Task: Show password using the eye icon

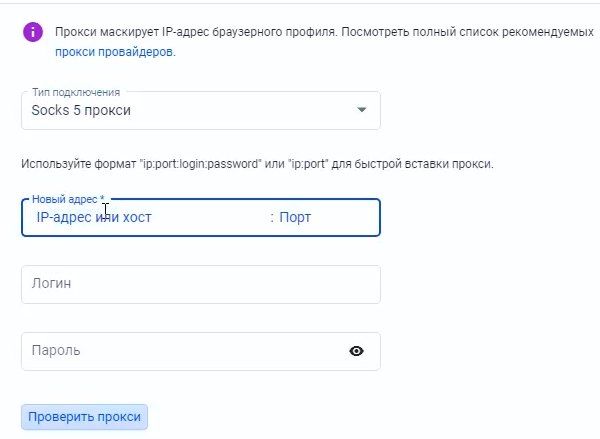Action: click(x=356, y=351)
